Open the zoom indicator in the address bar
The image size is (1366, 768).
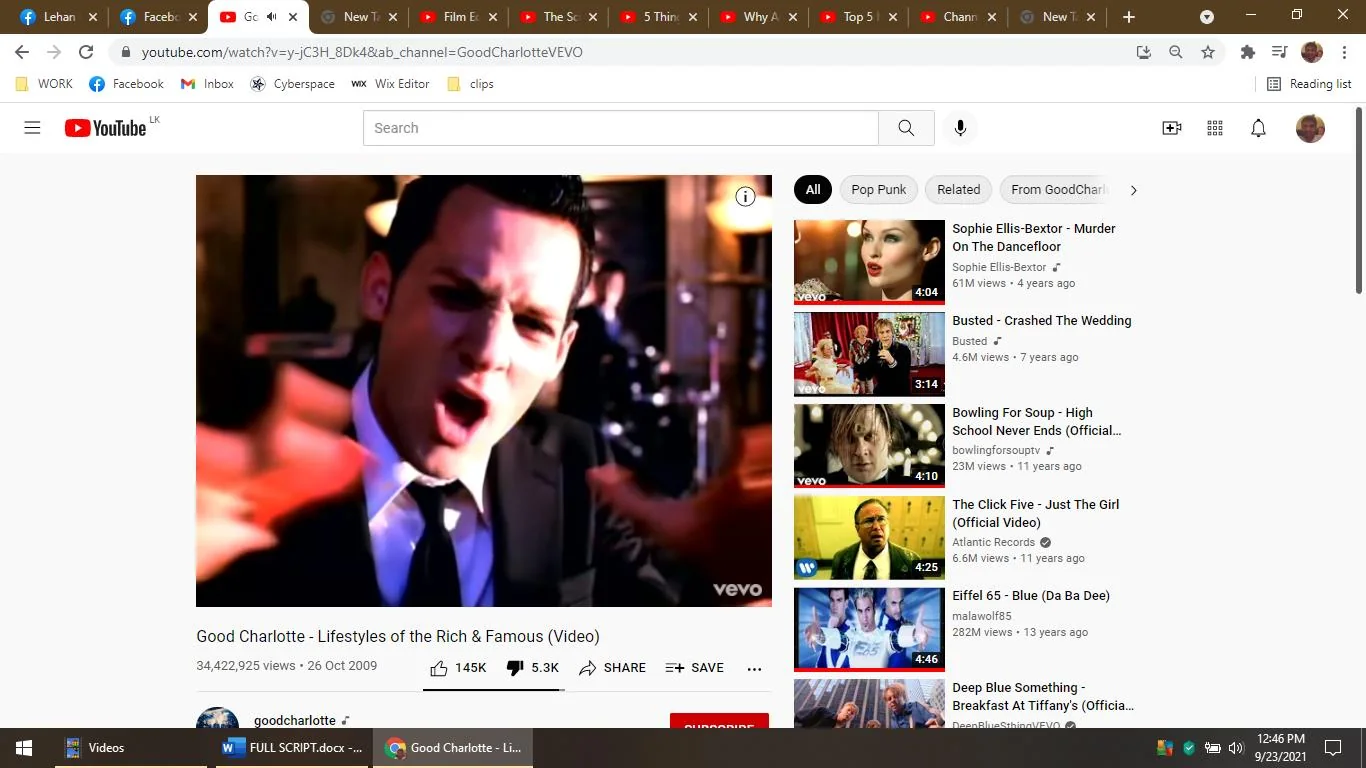(1176, 52)
